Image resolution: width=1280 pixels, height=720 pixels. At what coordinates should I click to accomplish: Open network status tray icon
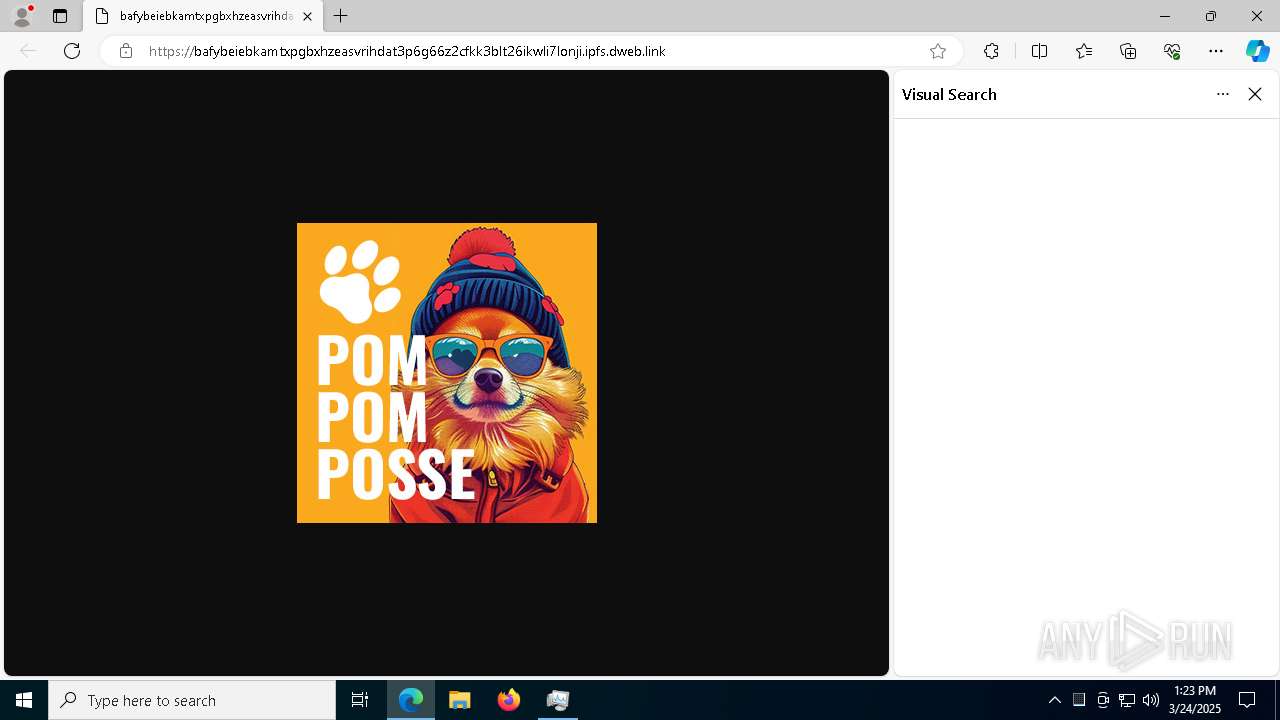point(1127,700)
